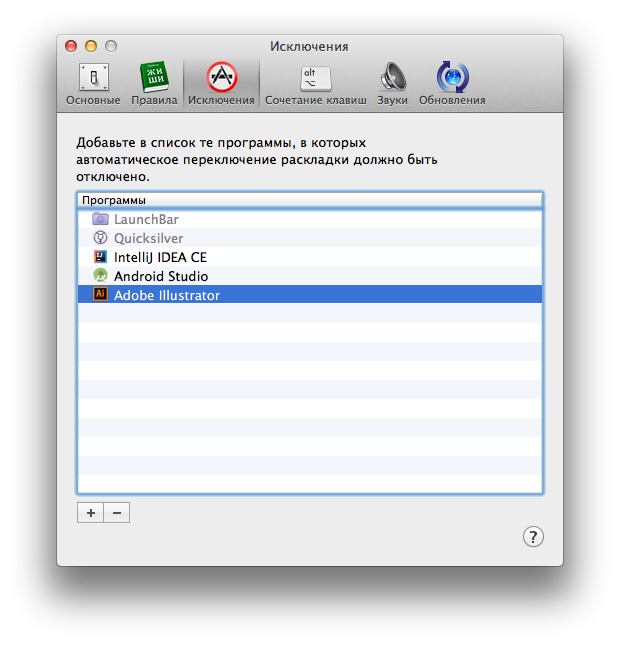Select the Quicksilver row text
This screenshot has height=645, width=620.
pos(149,239)
